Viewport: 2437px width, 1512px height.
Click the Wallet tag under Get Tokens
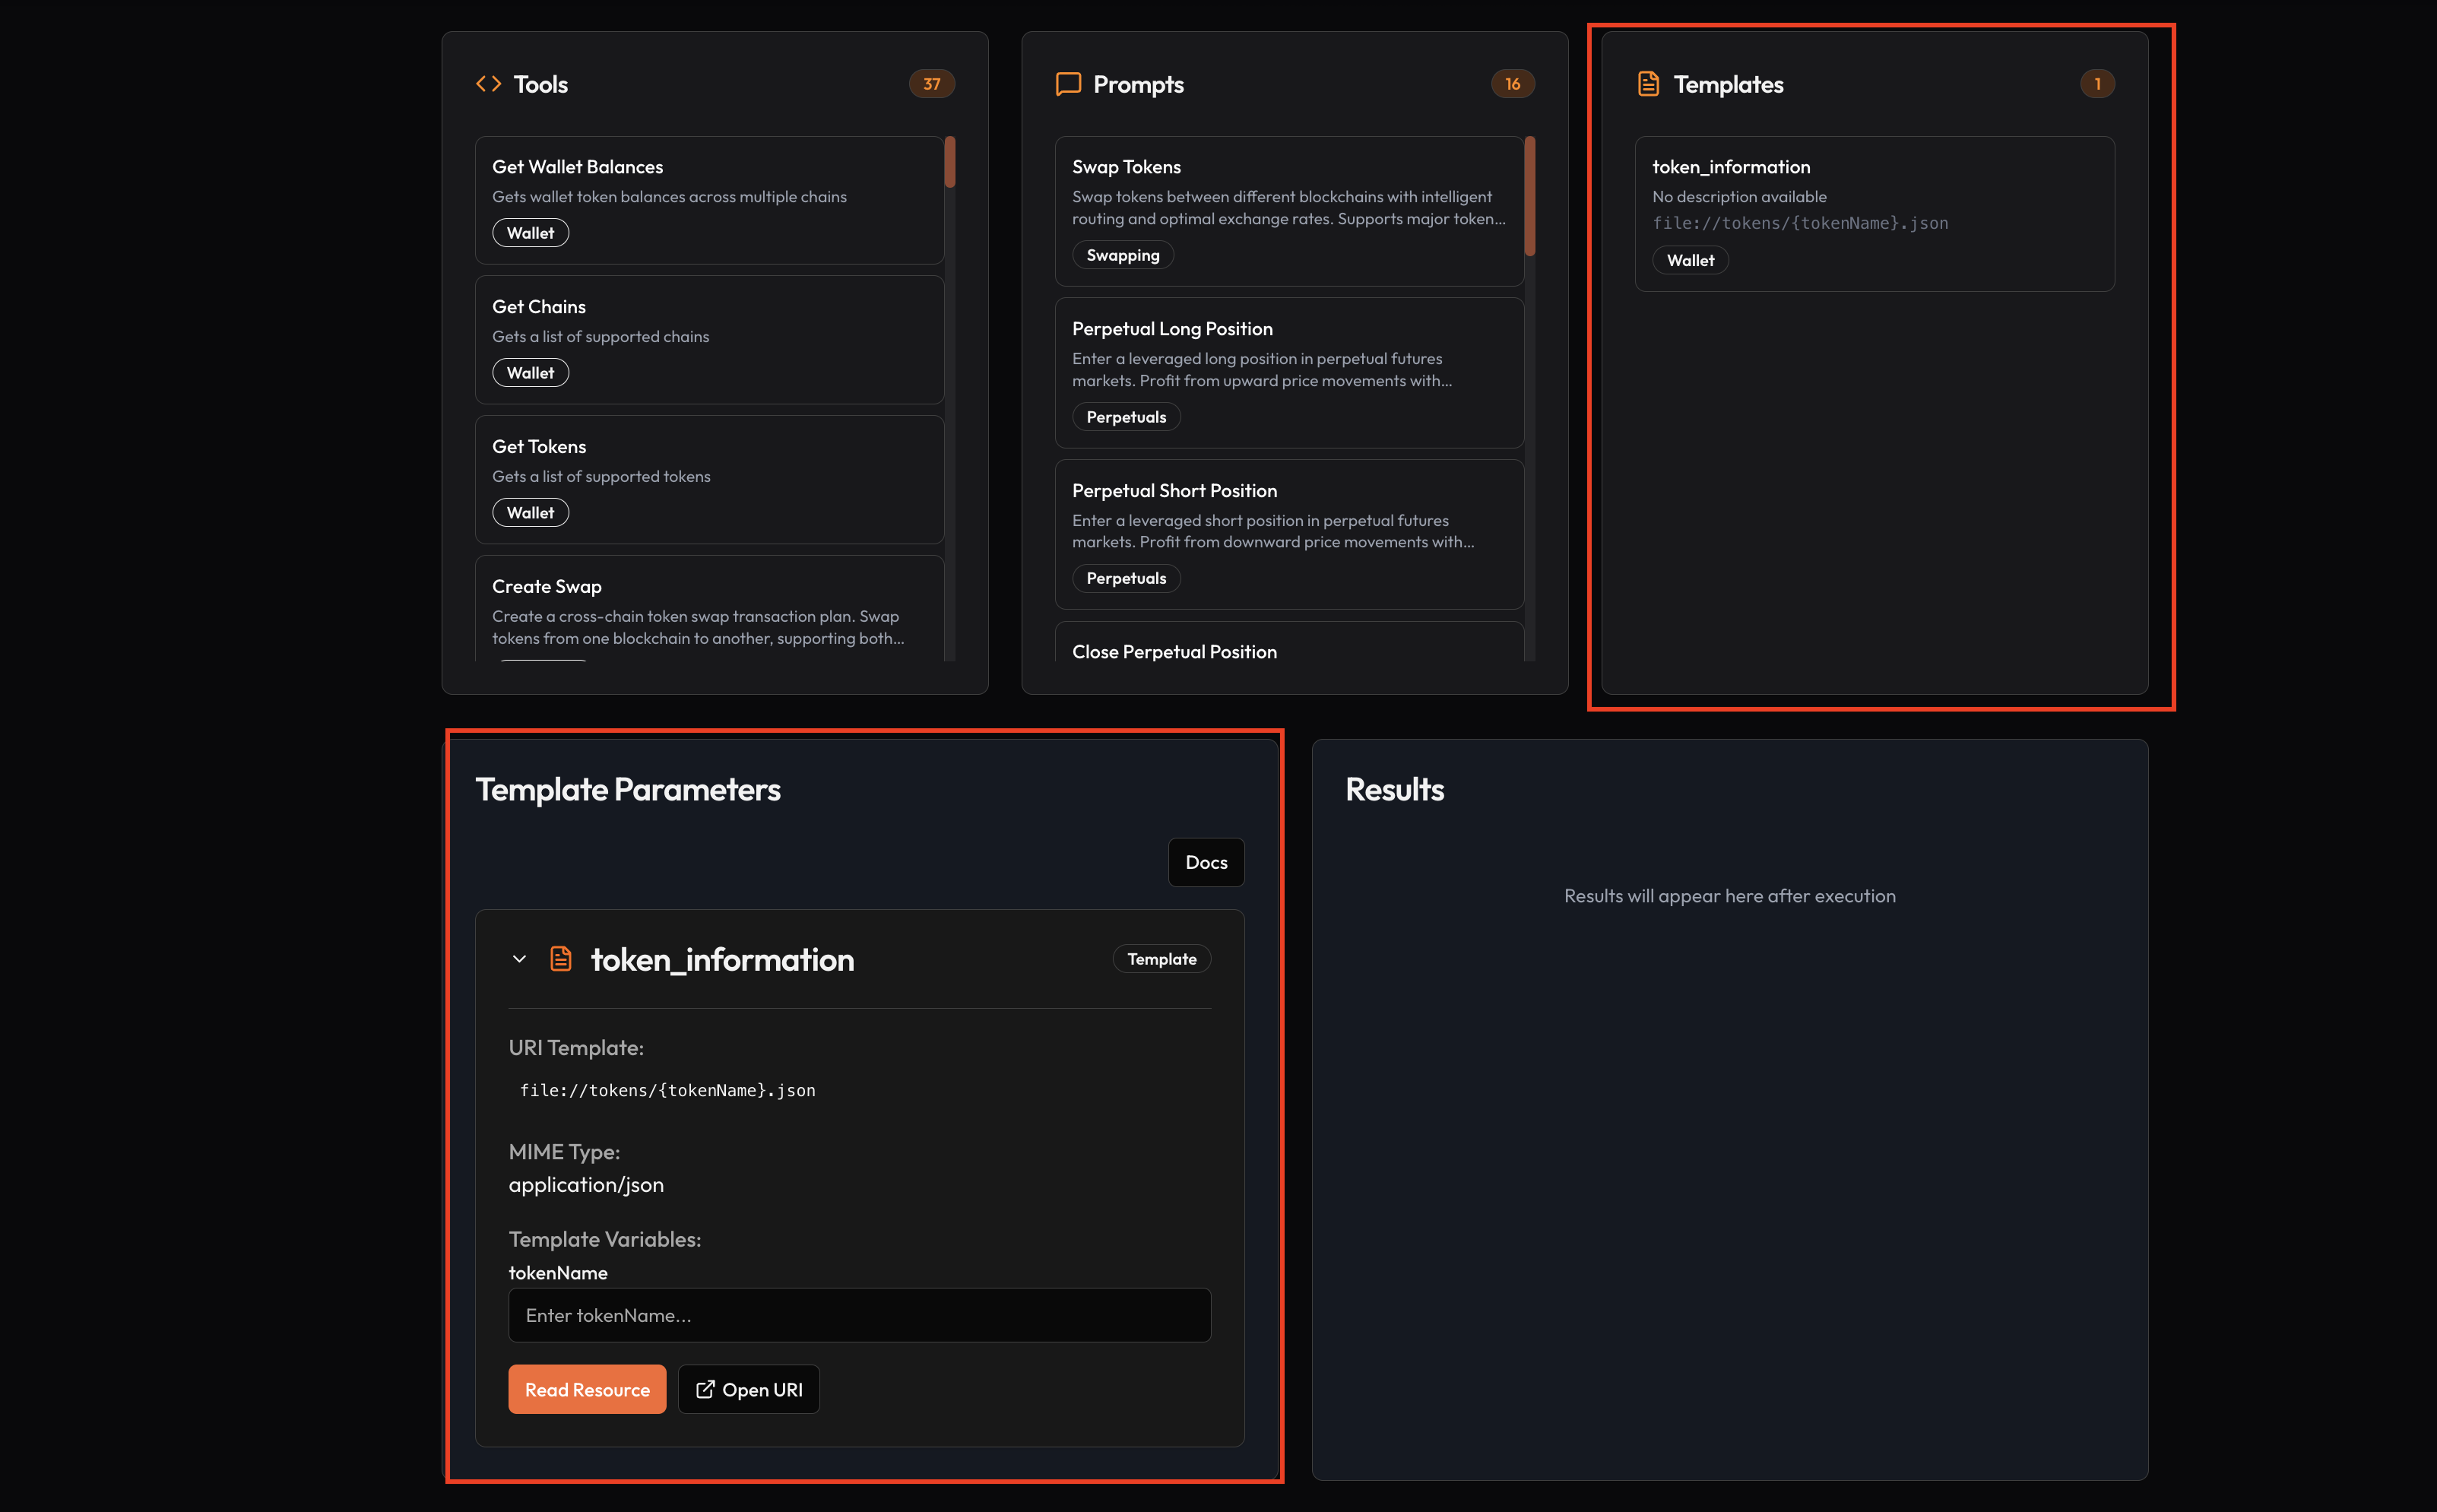click(x=530, y=513)
